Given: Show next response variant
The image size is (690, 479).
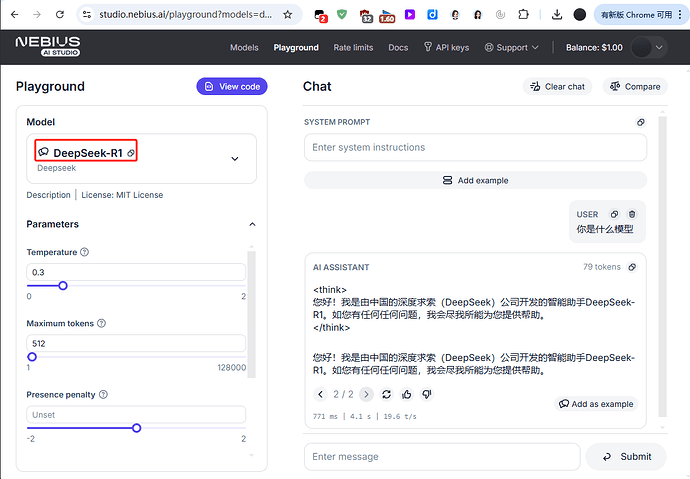Looking at the screenshot, I should click(x=366, y=394).
